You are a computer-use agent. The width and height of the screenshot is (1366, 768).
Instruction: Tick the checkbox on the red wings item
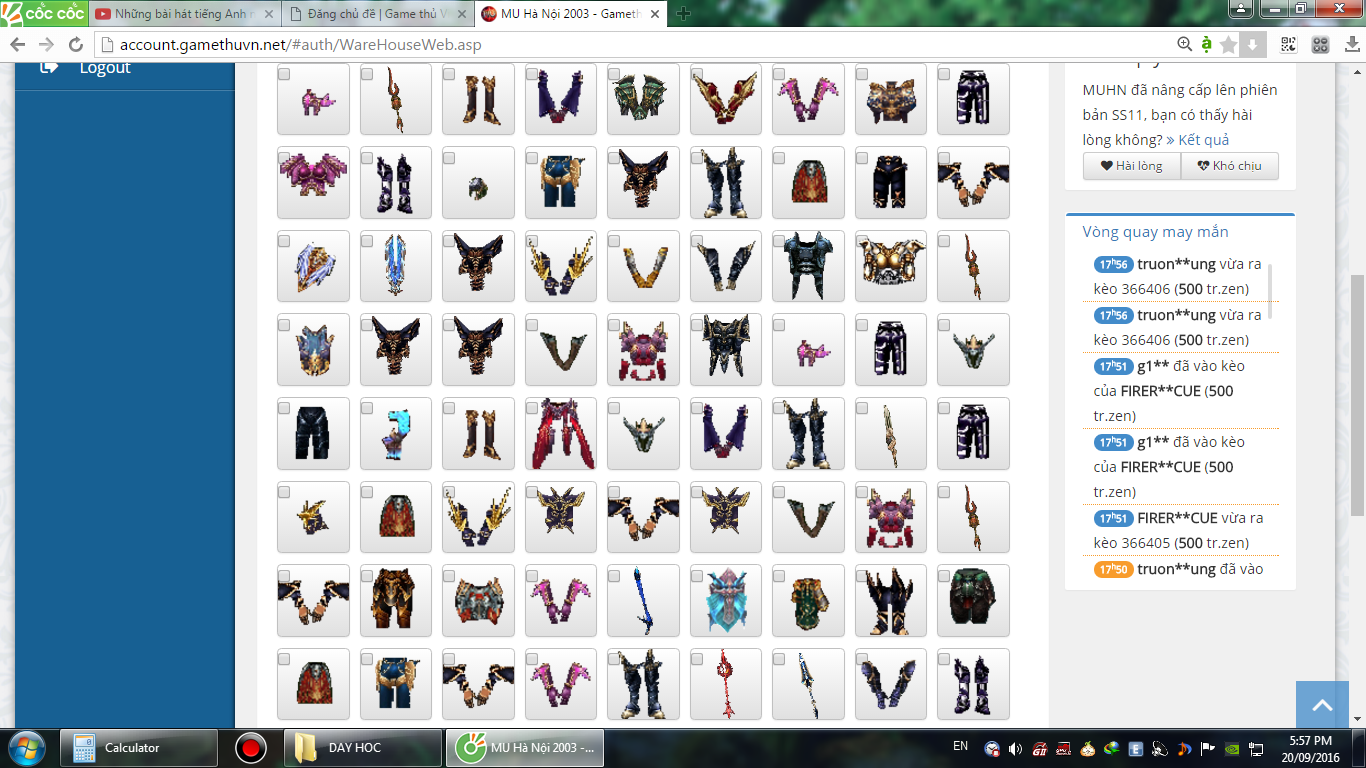[532, 408]
